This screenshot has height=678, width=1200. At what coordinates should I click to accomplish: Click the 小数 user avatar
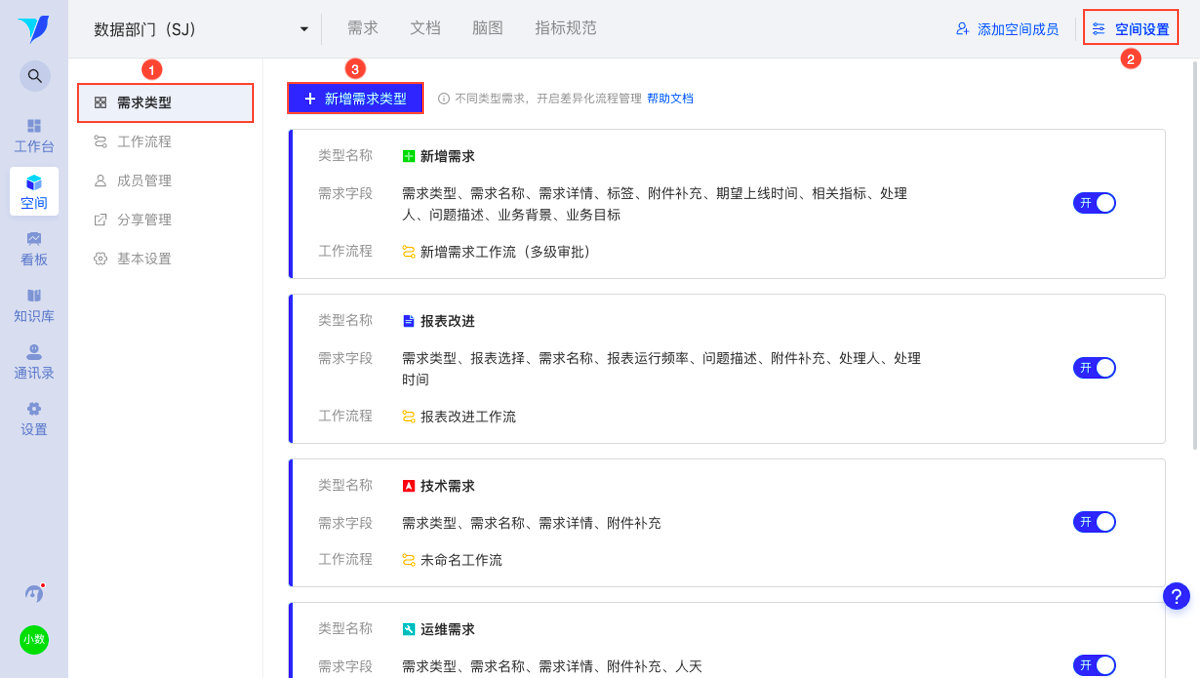tap(34, 640)
